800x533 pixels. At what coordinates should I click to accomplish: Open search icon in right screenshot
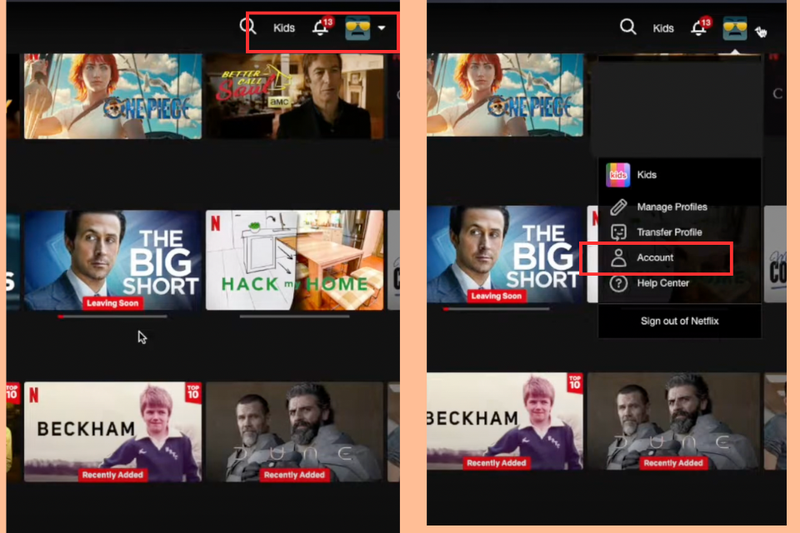click(x=628, y=27)
